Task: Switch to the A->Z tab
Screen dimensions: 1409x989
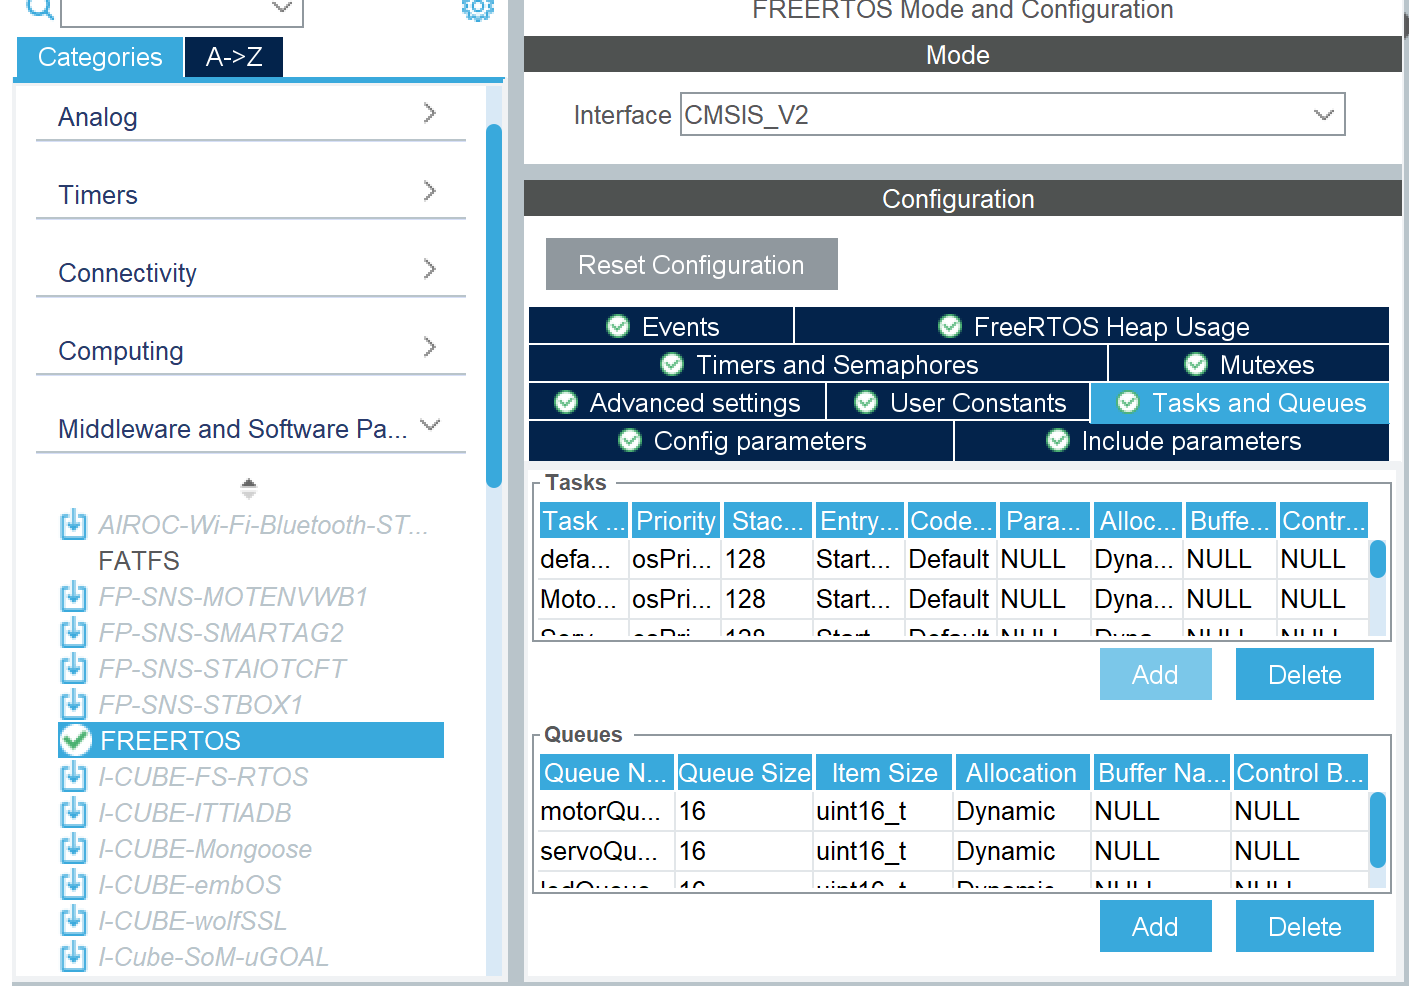Action: tap(234, 57)
